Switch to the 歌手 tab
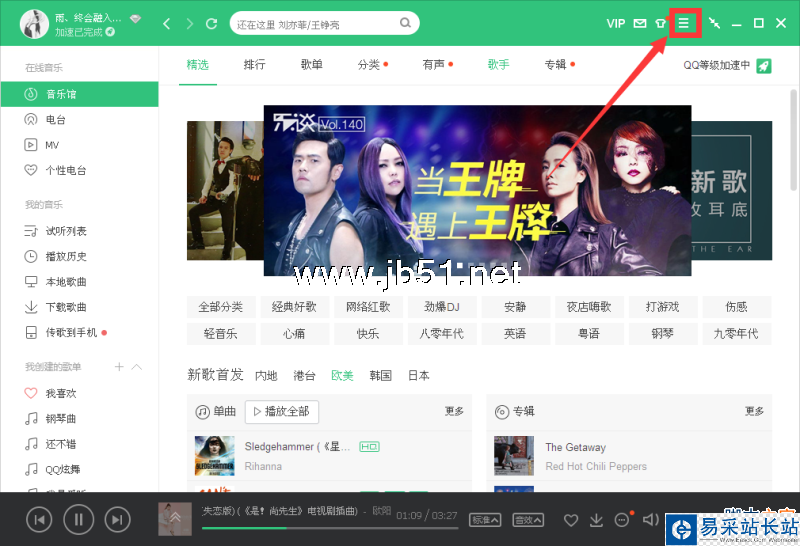The height and width of the screenshot is (546, 800). tap(498, 65)
